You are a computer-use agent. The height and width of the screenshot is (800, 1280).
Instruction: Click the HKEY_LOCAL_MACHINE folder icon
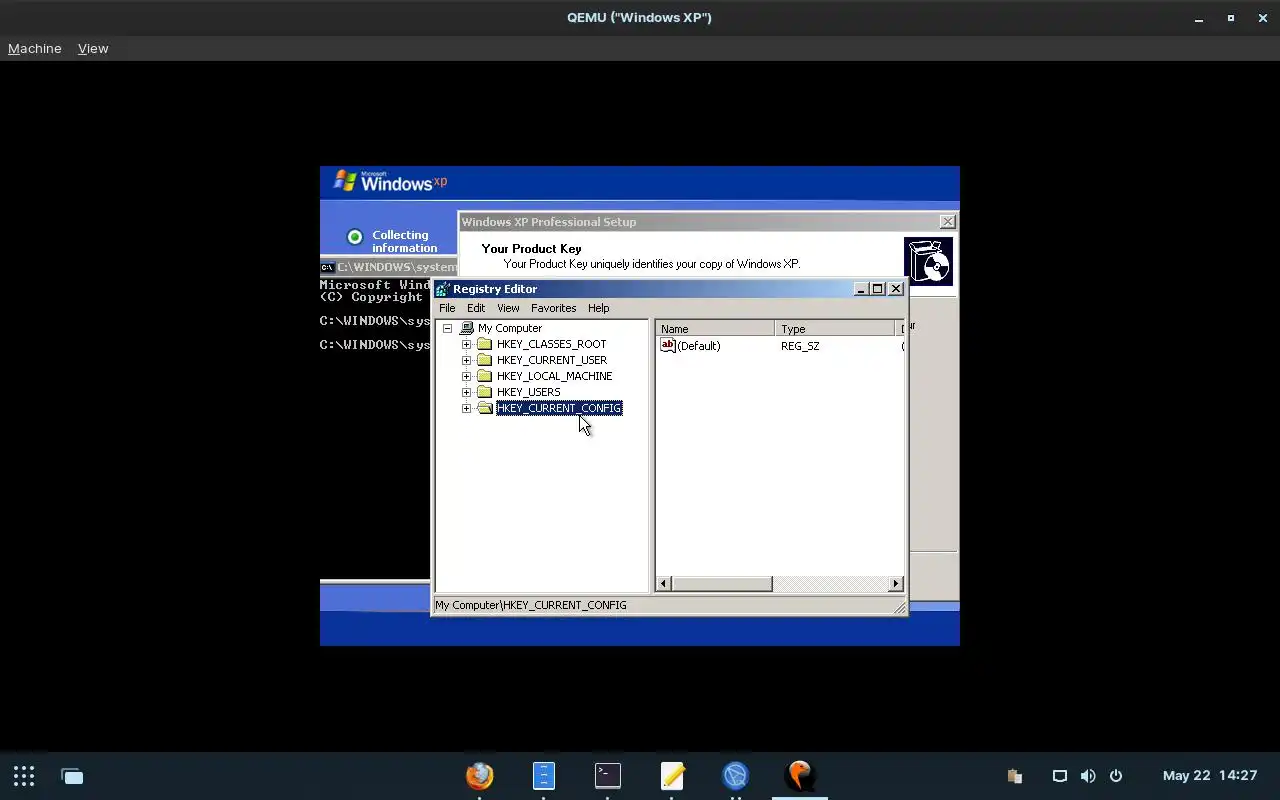click(485, 376)
